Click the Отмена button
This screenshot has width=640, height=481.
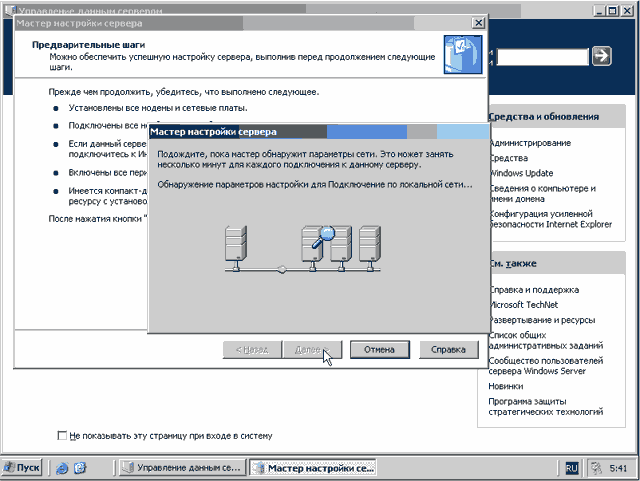[x=380, y=350]
